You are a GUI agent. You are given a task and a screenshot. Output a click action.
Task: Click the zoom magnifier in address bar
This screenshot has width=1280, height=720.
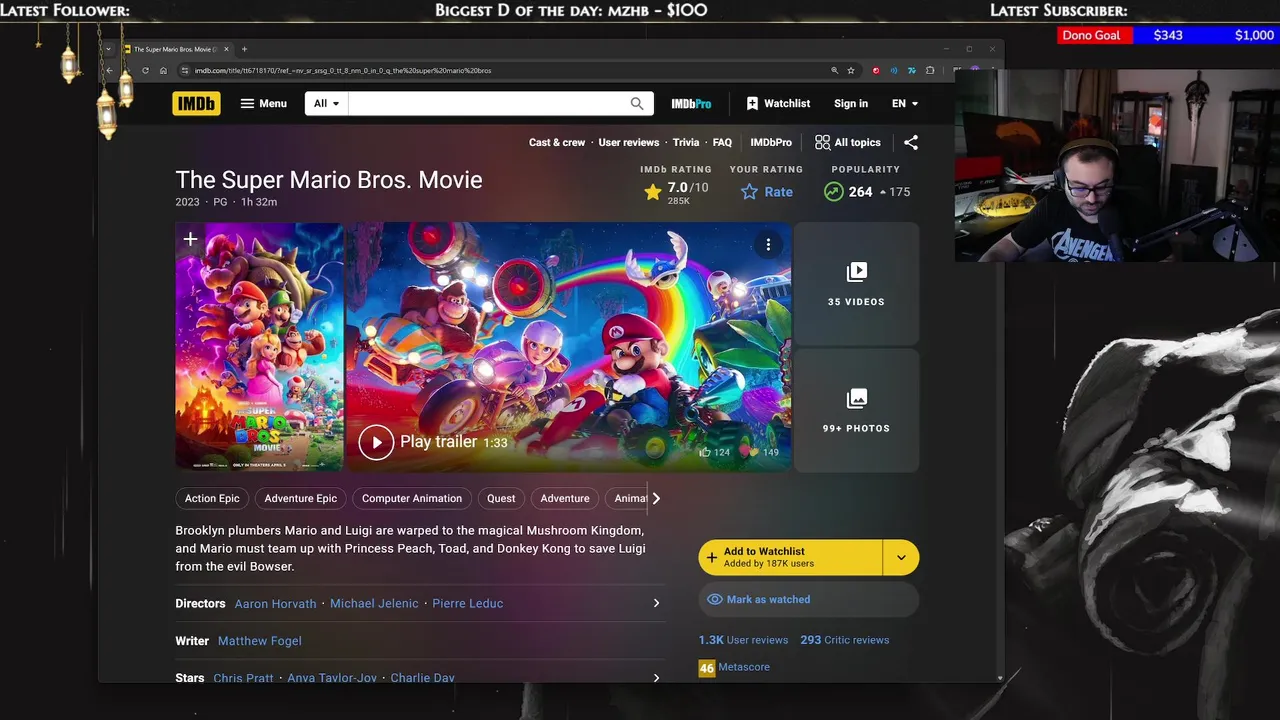coord(834,70)
